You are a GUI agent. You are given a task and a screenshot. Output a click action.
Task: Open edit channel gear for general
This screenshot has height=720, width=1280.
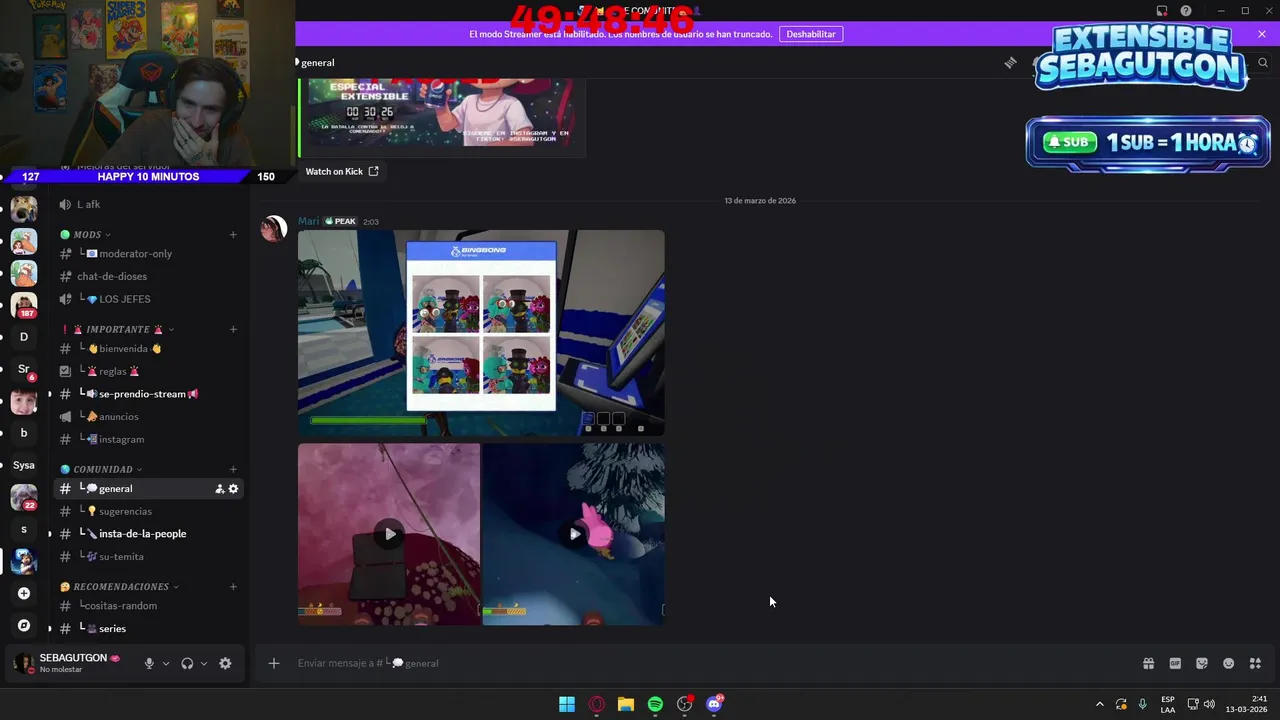coord(234,489)
